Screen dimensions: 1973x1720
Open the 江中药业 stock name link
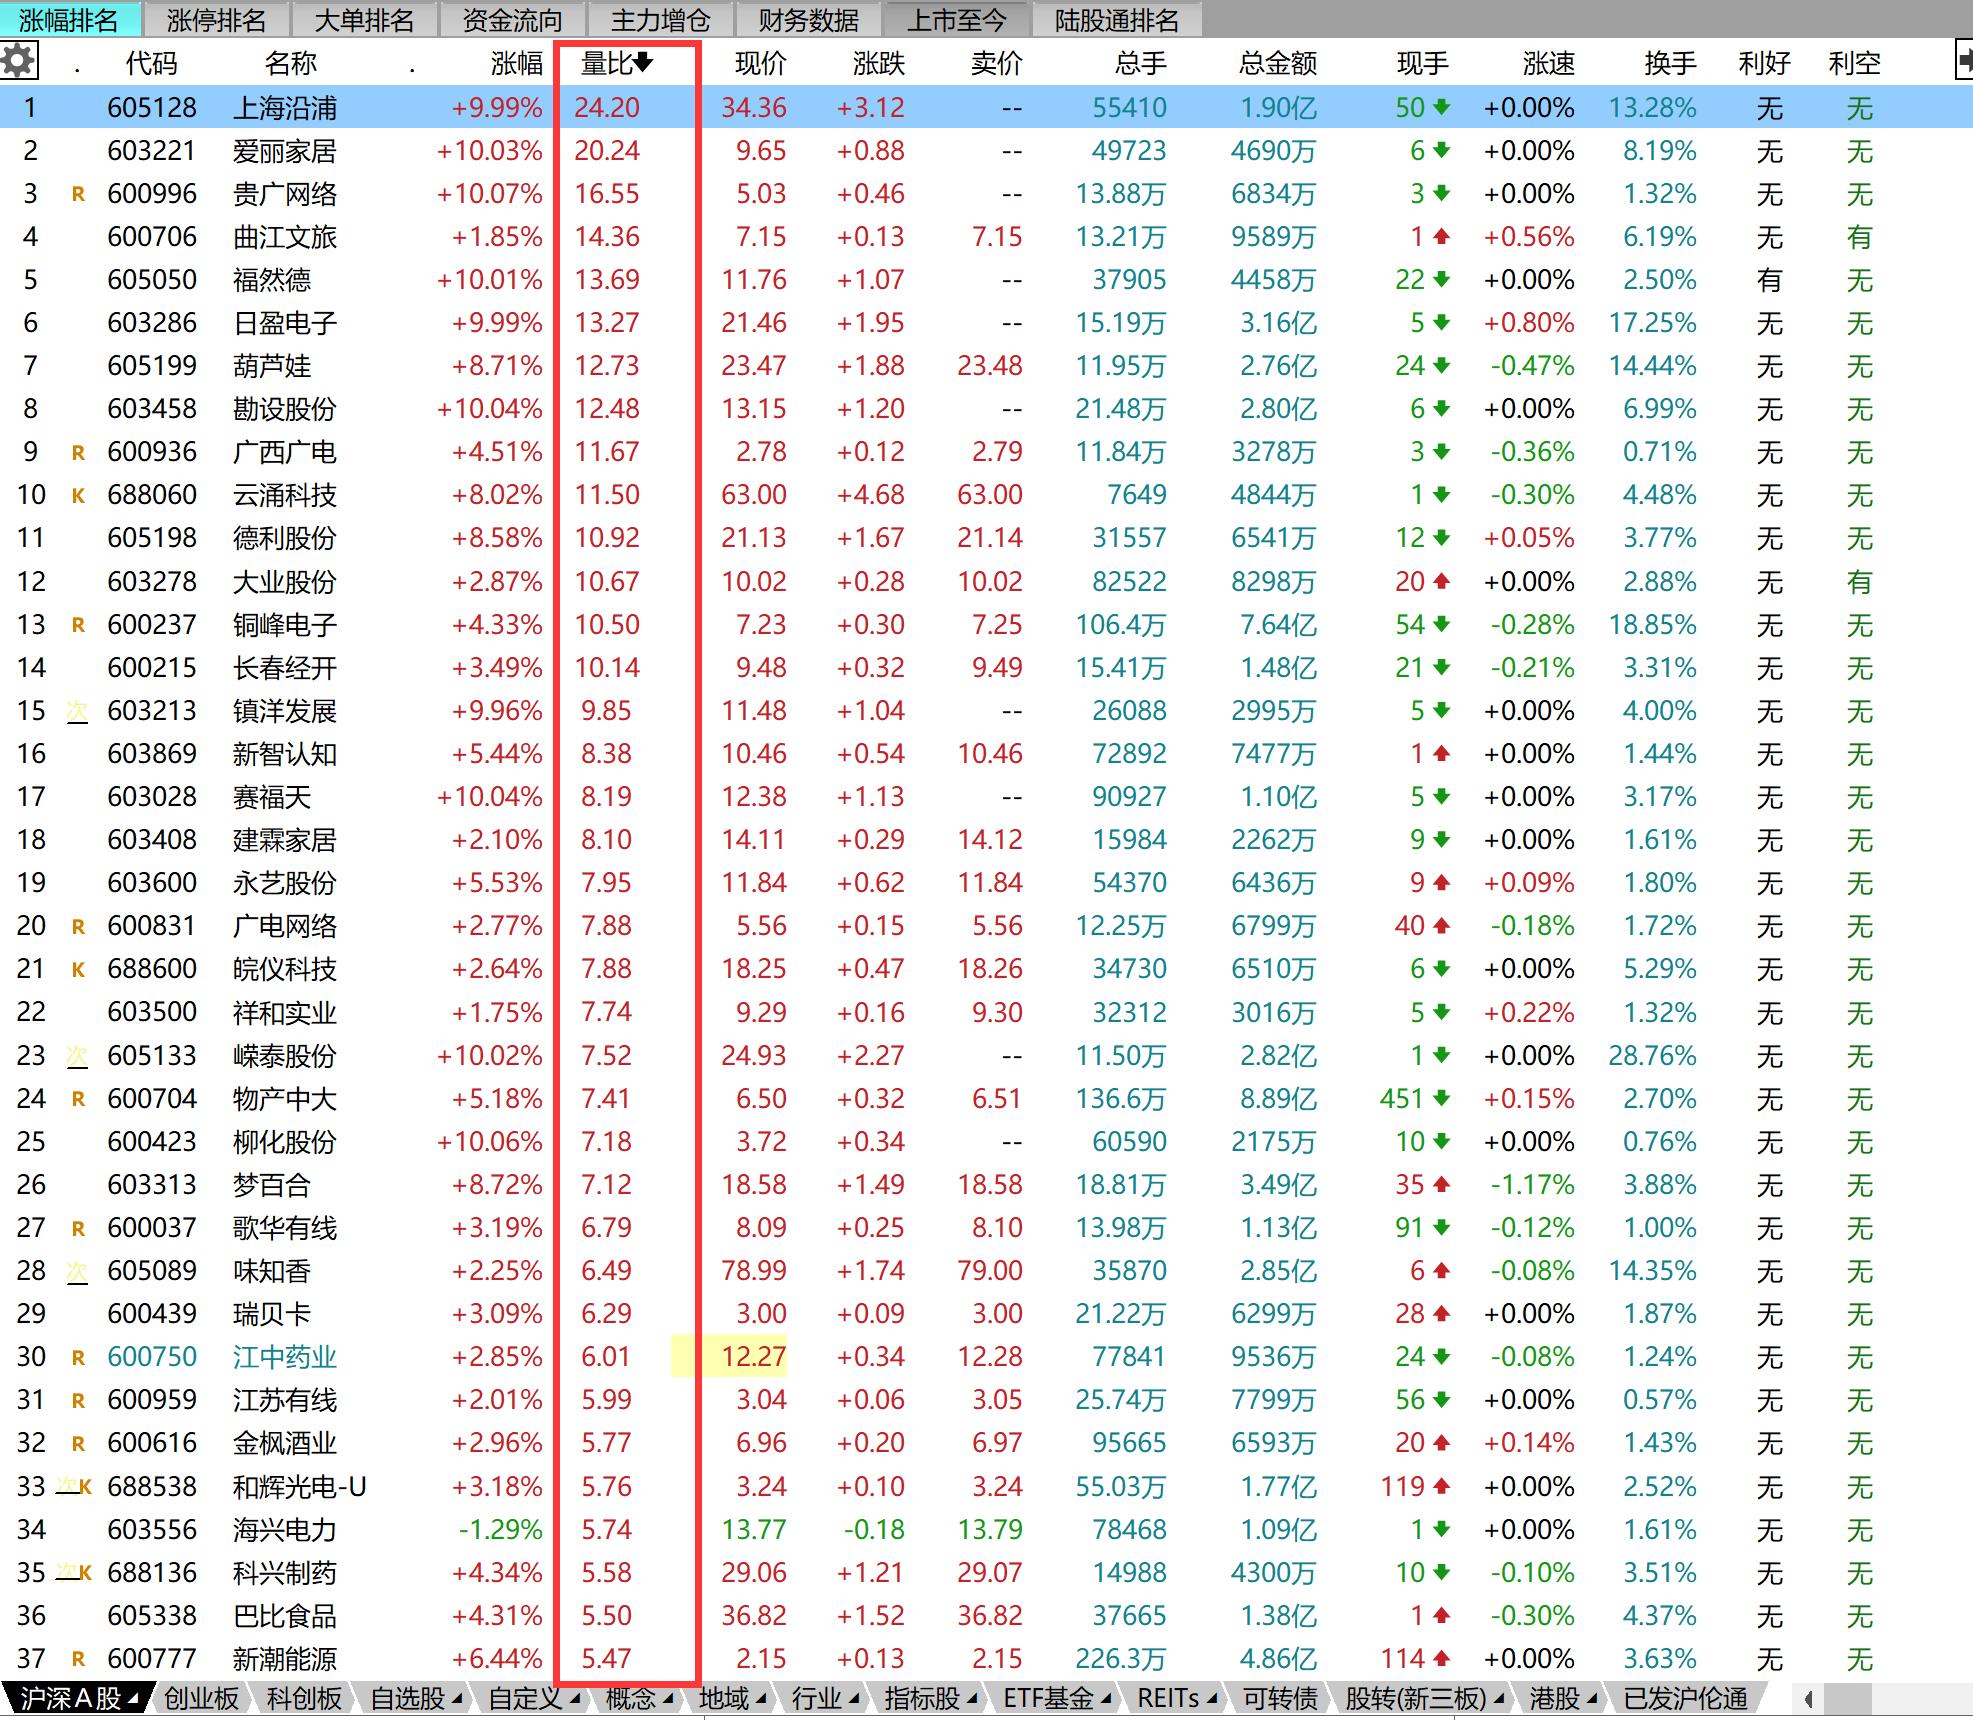284,1357
